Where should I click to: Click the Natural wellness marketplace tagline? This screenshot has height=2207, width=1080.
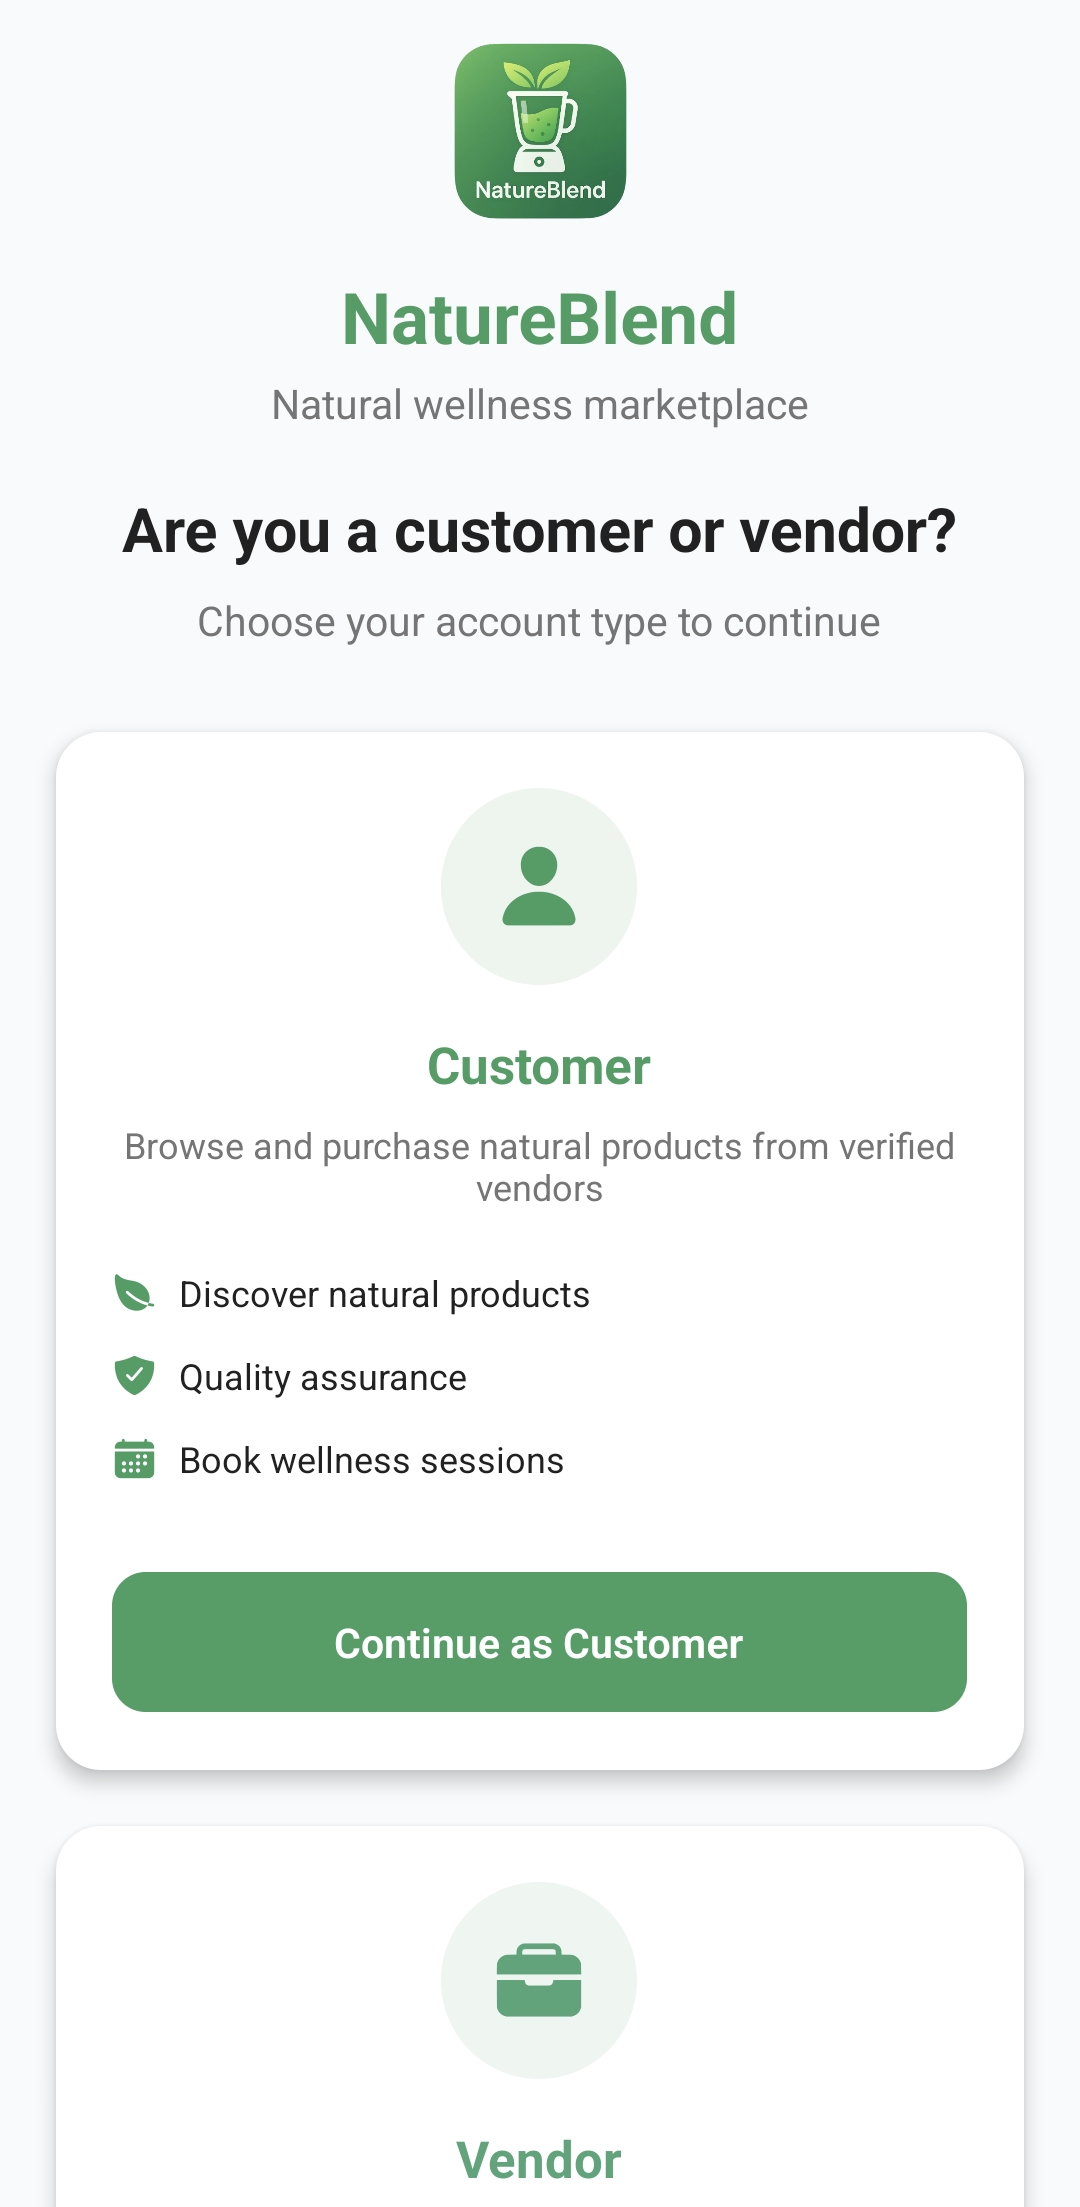coord(540,406)
